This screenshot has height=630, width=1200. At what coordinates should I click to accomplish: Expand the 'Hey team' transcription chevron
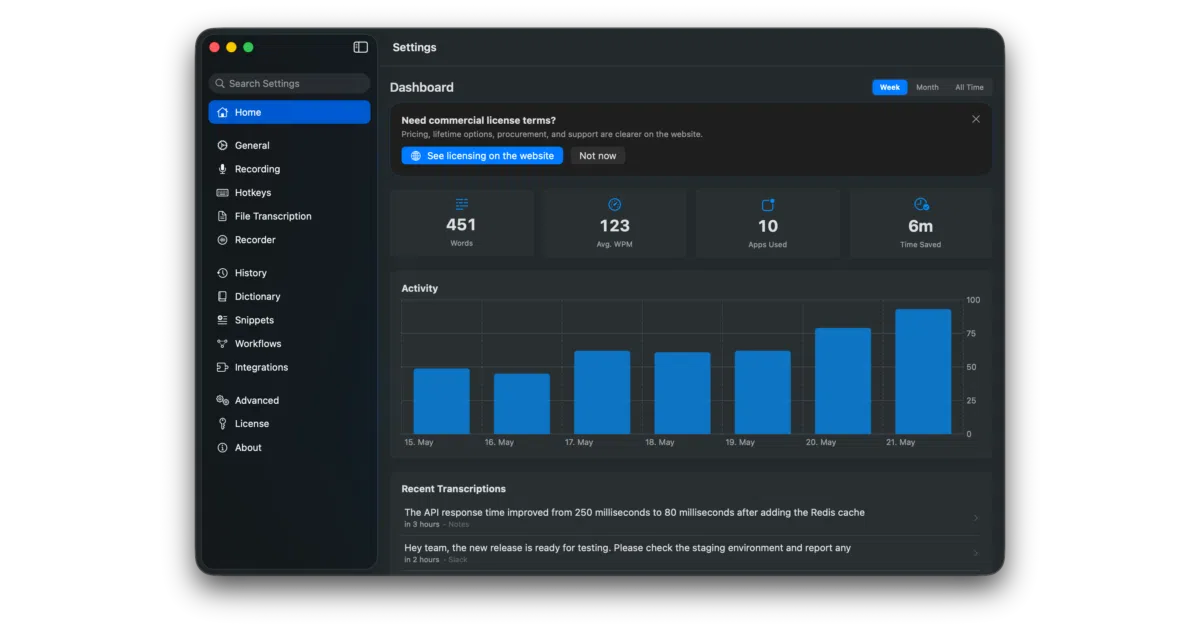pos(976,553)
